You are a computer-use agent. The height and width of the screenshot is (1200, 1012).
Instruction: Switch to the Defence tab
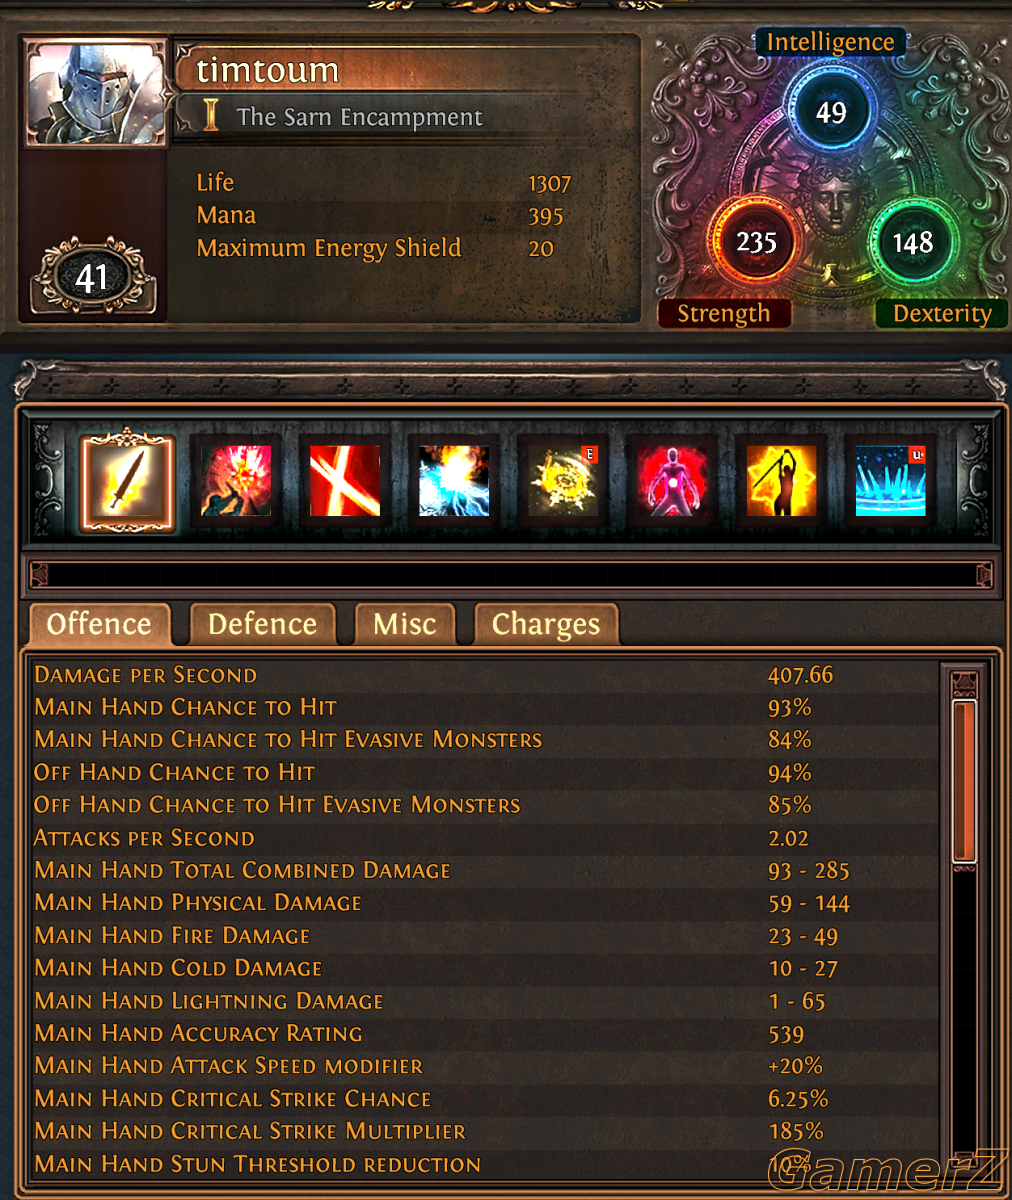pos(262,624)
